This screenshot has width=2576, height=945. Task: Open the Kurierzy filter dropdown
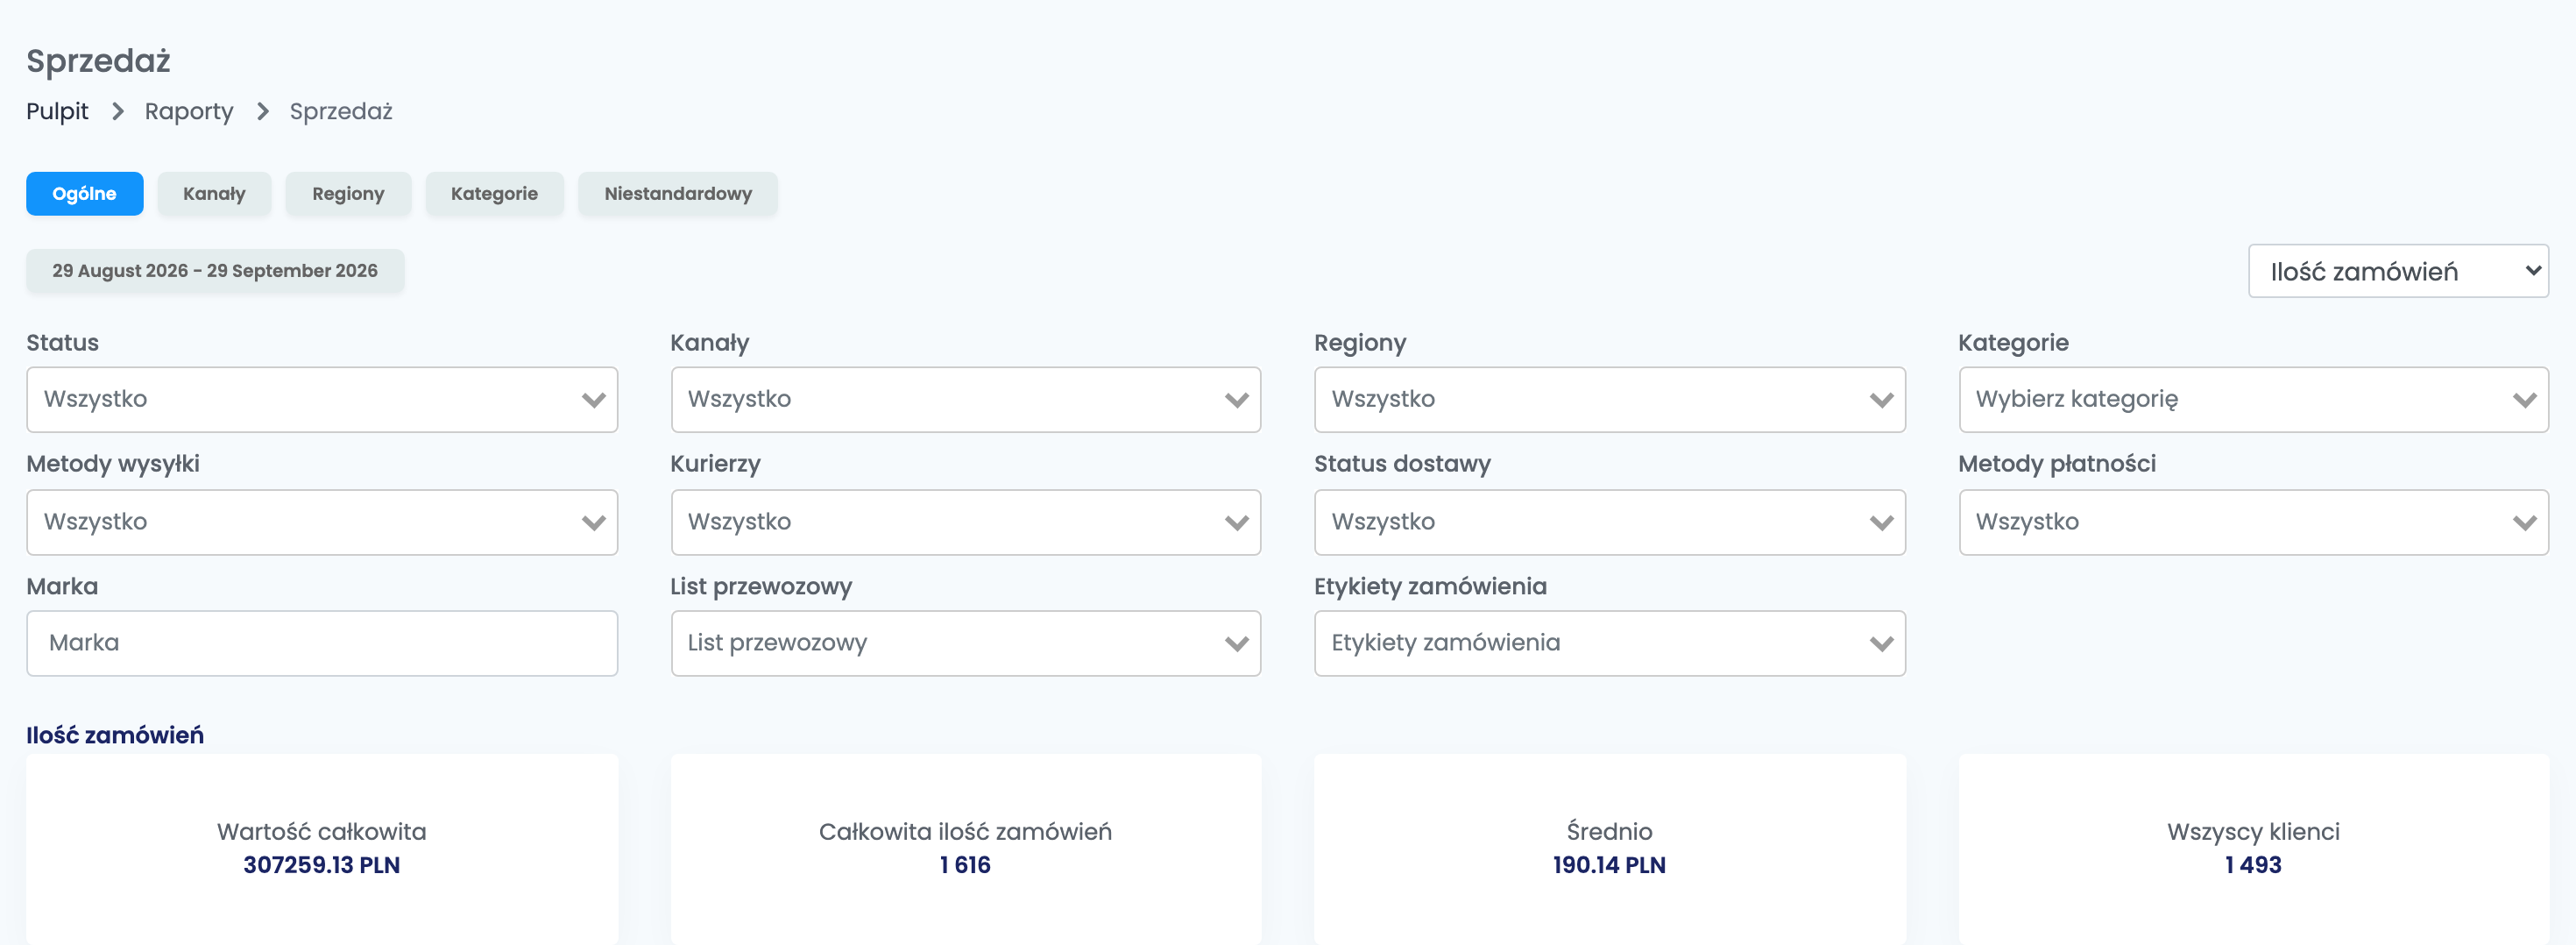(966, 522)
